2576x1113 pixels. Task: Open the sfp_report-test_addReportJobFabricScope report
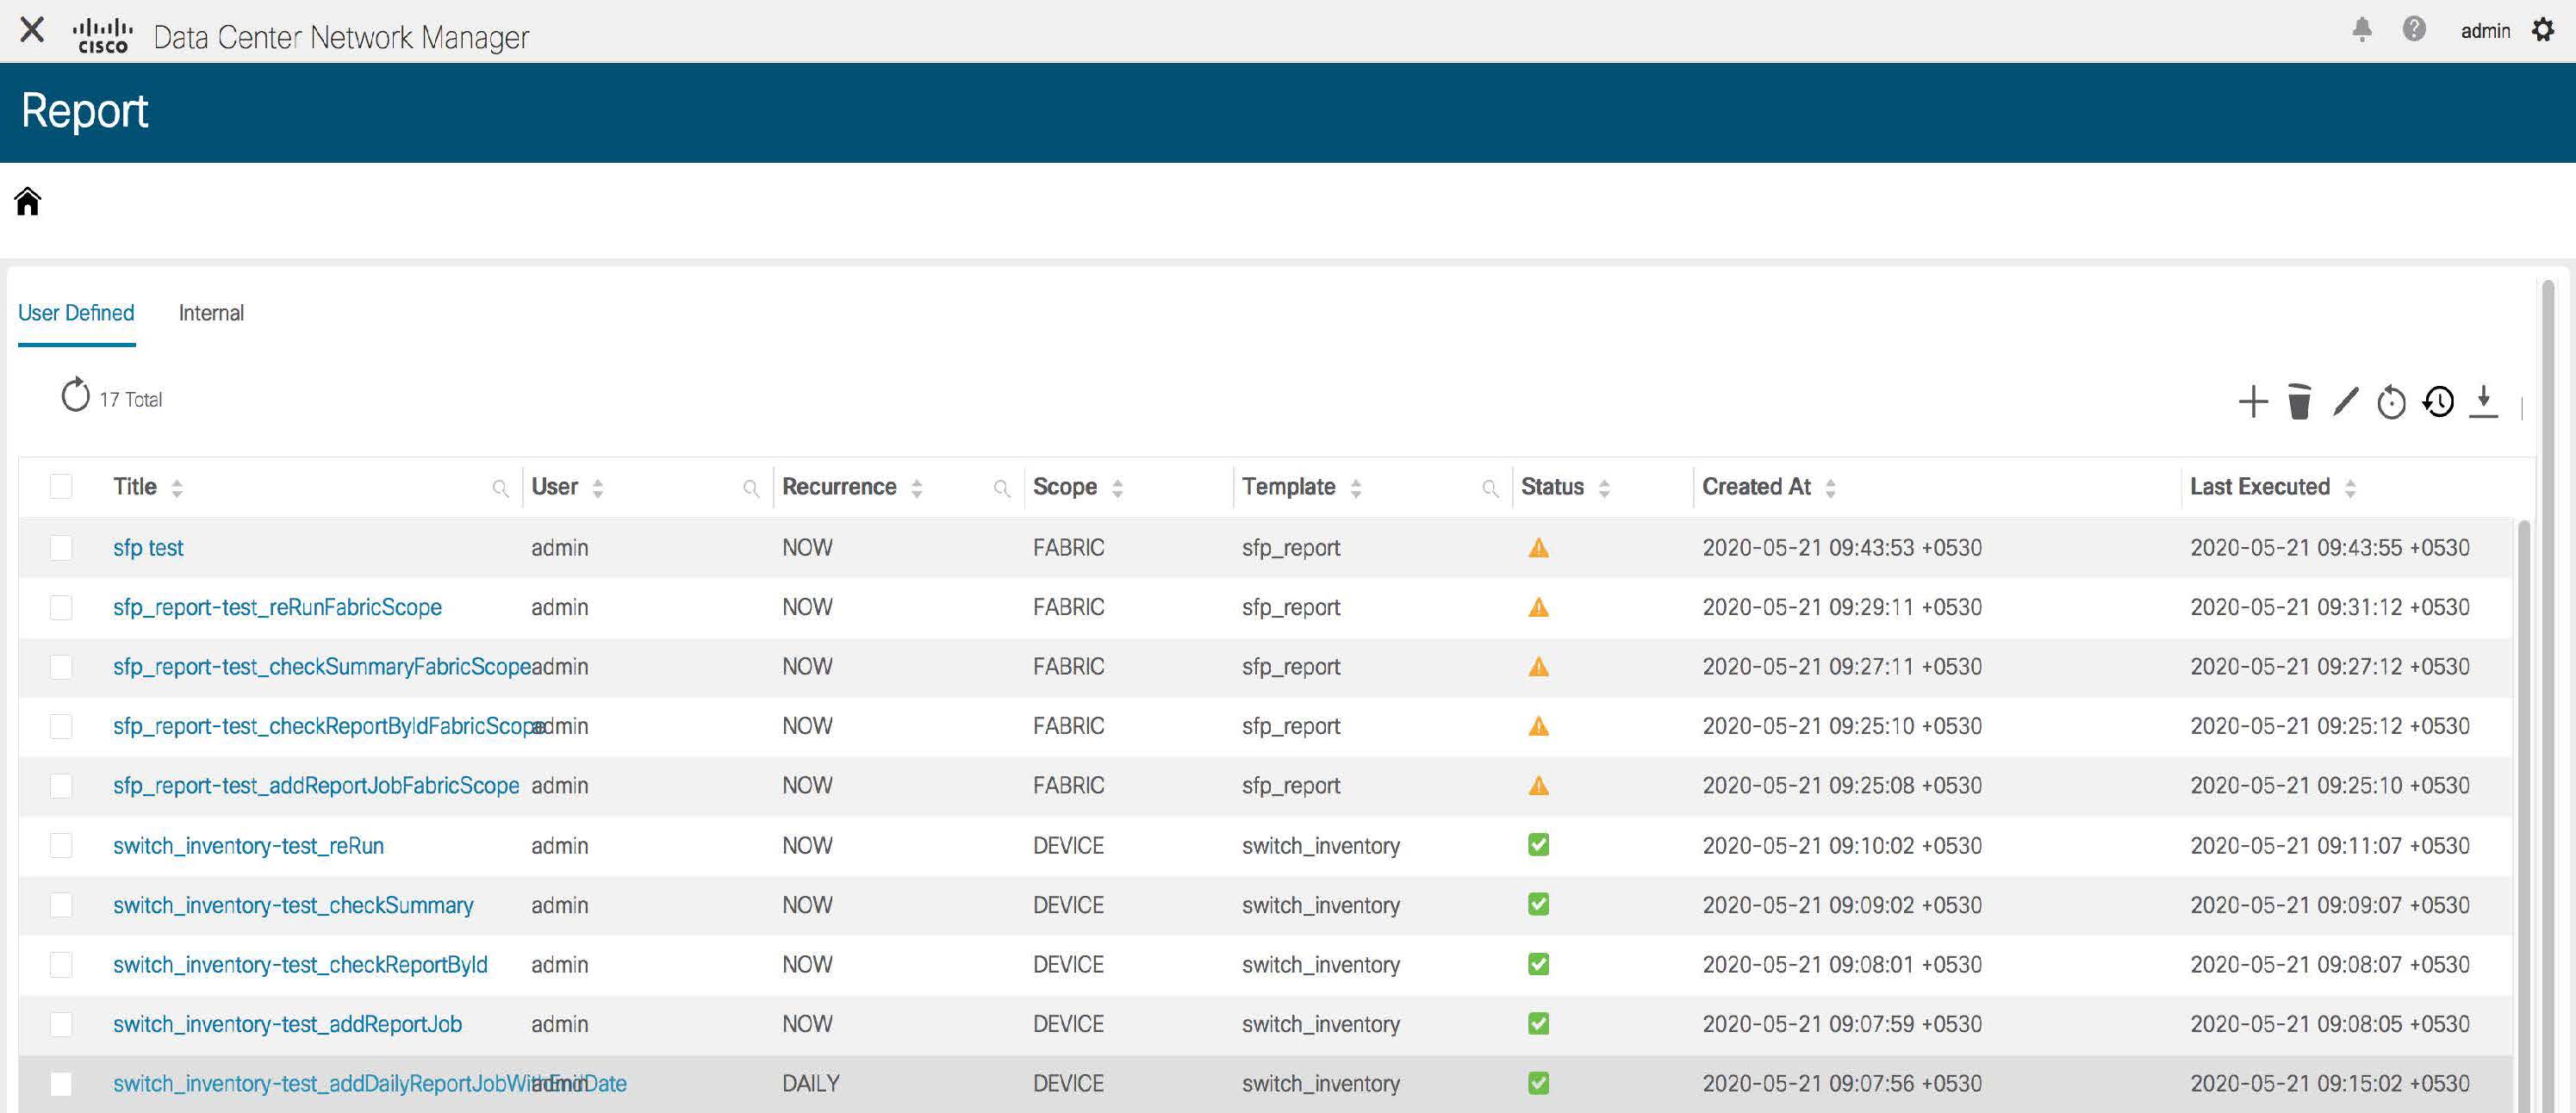click(x=316, y=785)
